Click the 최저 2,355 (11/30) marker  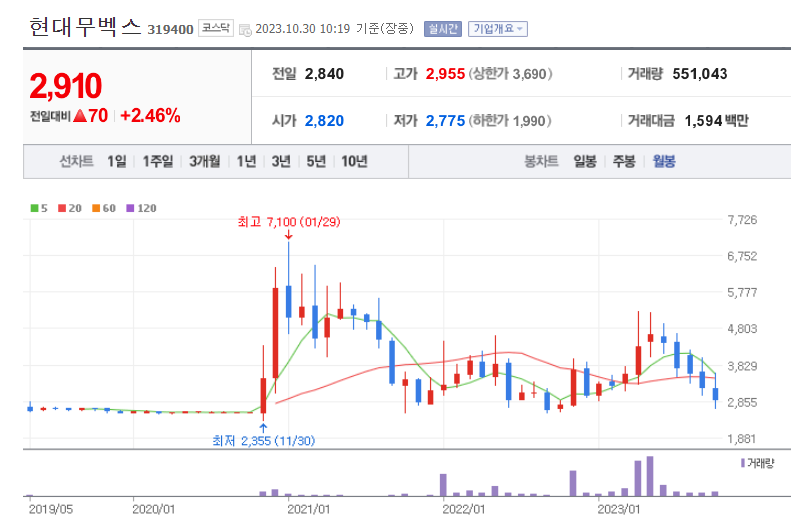coord(264,441)
